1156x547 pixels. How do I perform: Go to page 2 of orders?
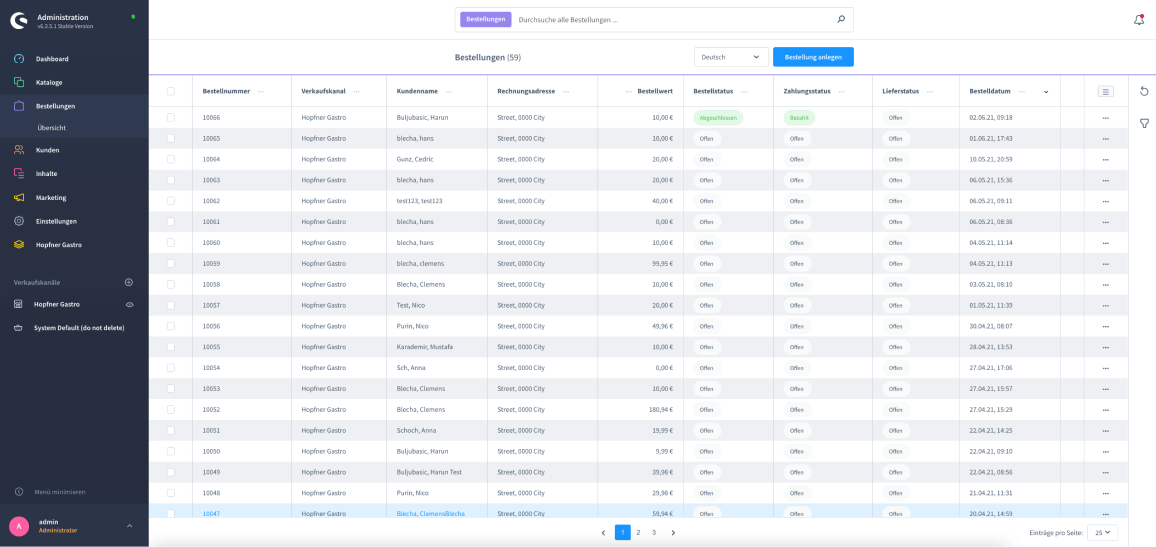(x=638, y=533)
